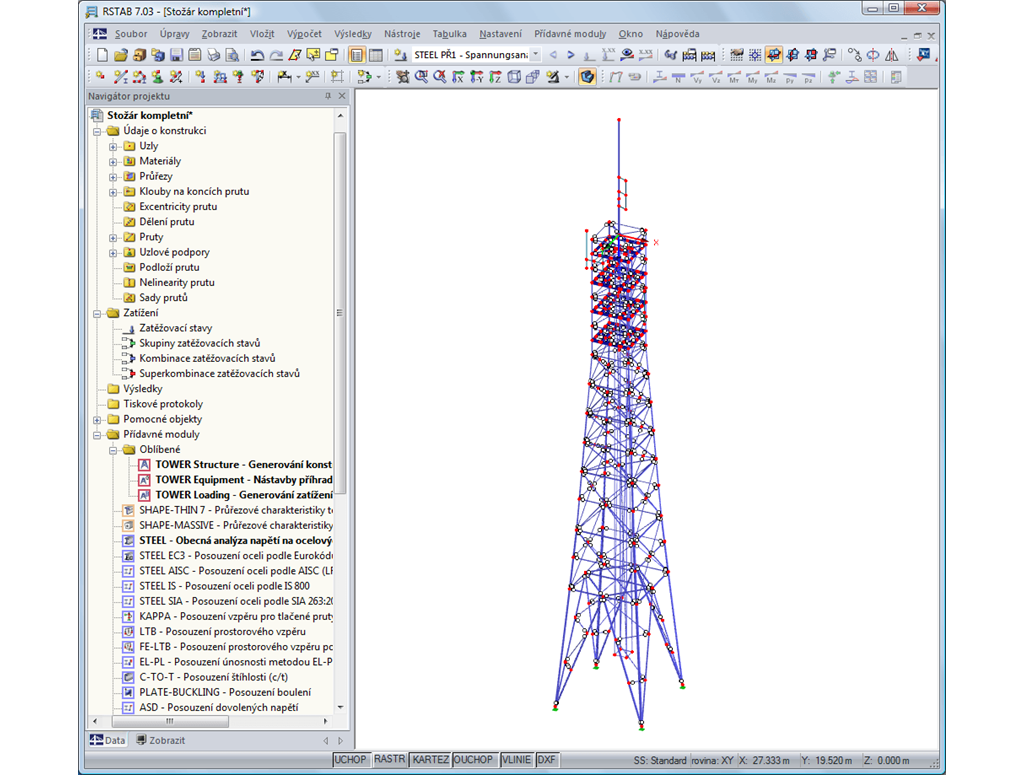Create a new project with New icon
Image resolution: width=1024 pixels, height=775 pixels.
101,55
